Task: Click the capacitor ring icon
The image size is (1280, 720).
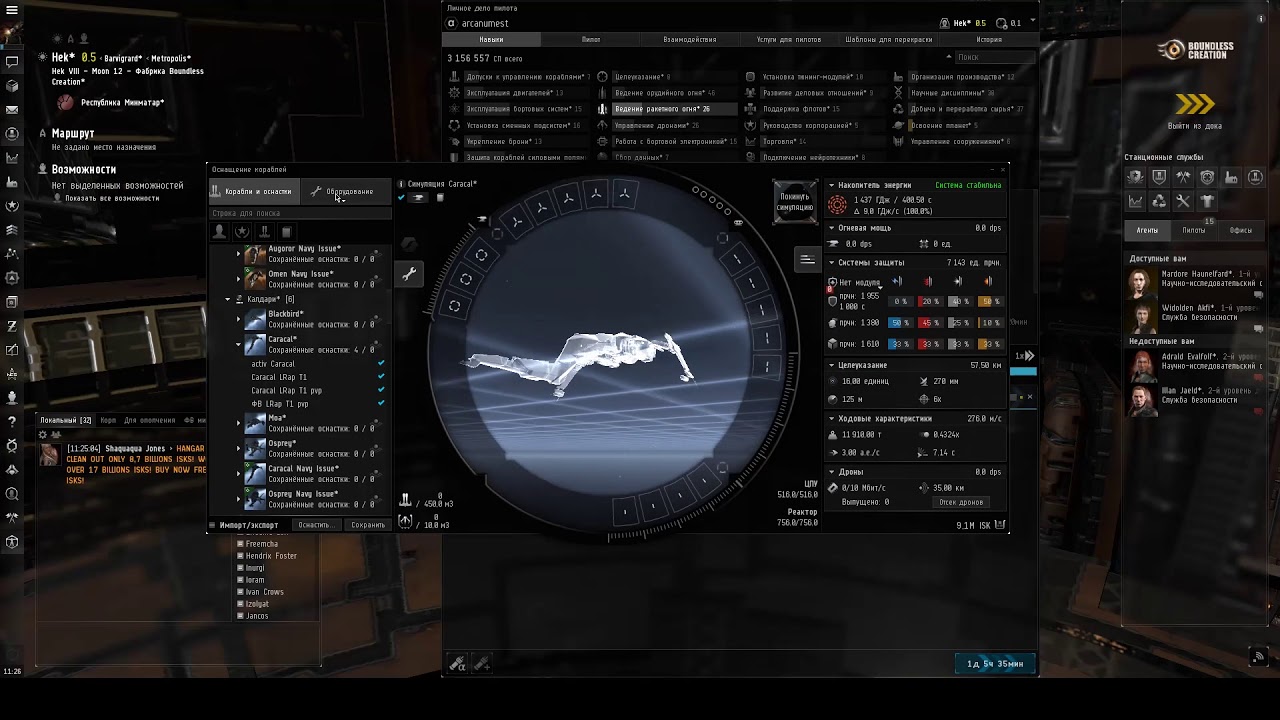Action: coord(837,205)
